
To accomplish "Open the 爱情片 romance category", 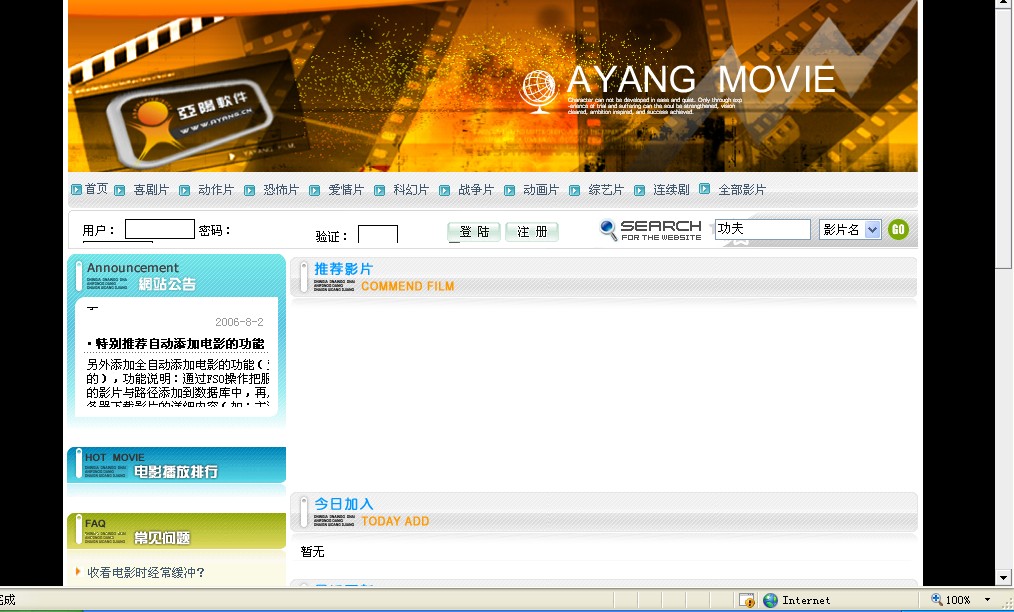I will 346,190.
